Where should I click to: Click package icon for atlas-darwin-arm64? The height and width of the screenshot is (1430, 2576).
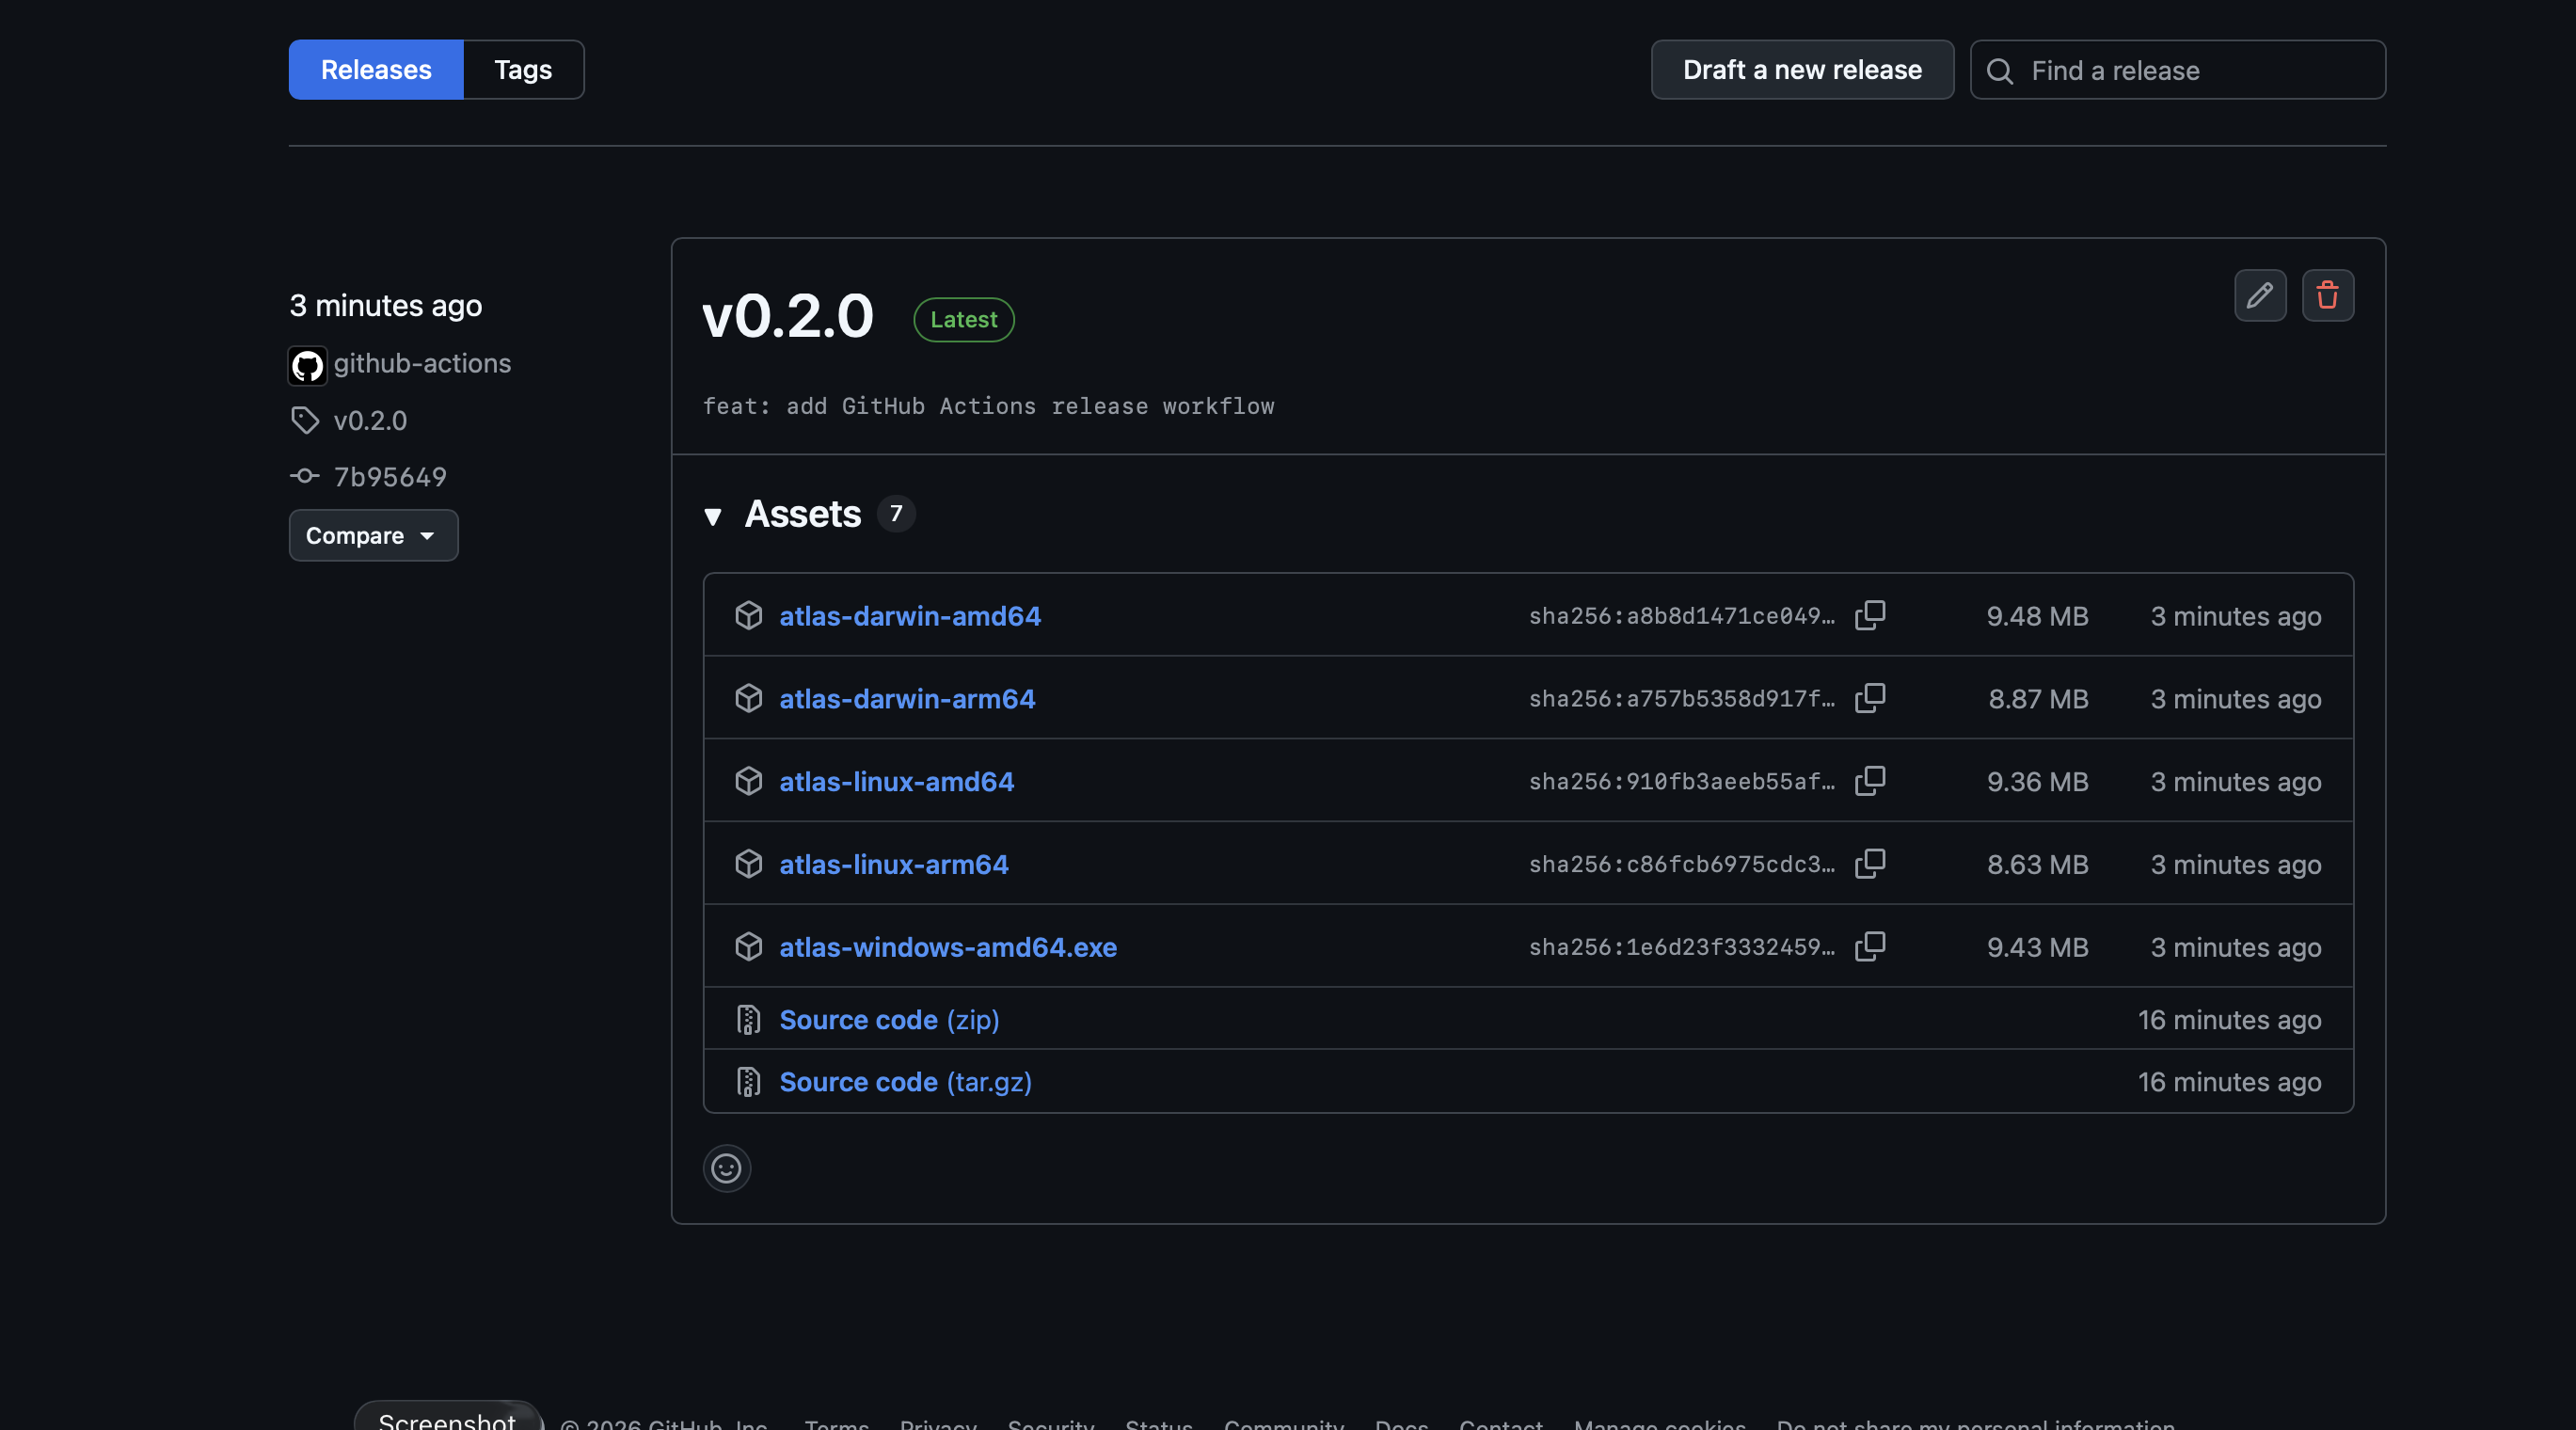click(x=748, y=699)
